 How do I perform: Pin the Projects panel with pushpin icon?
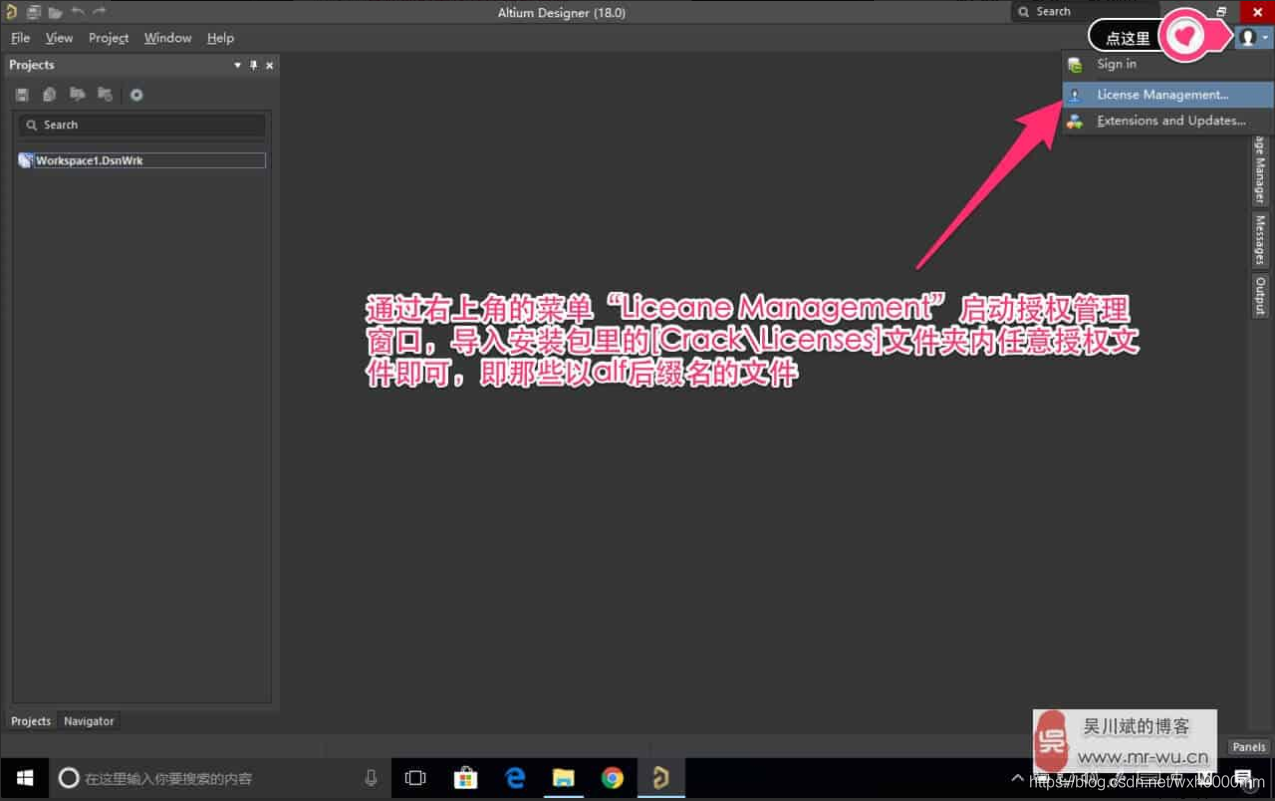tap(253, 65)
